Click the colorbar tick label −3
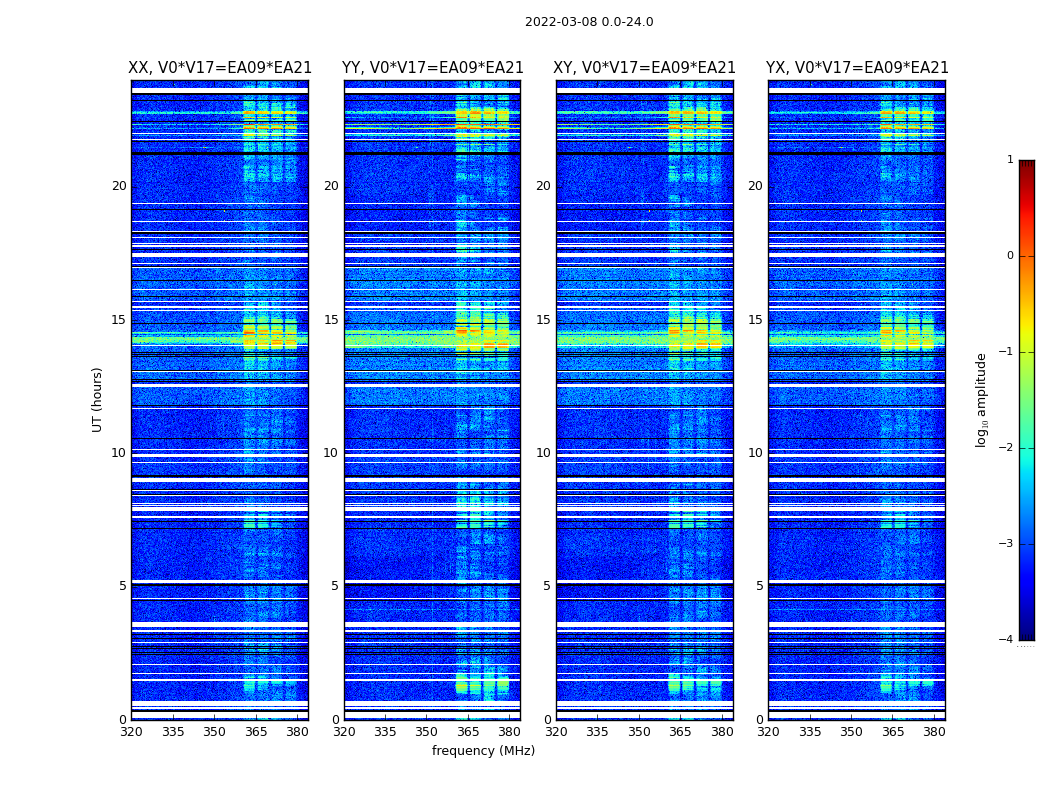Screen dimensions: 1050x800 (x=1006, y=544)
